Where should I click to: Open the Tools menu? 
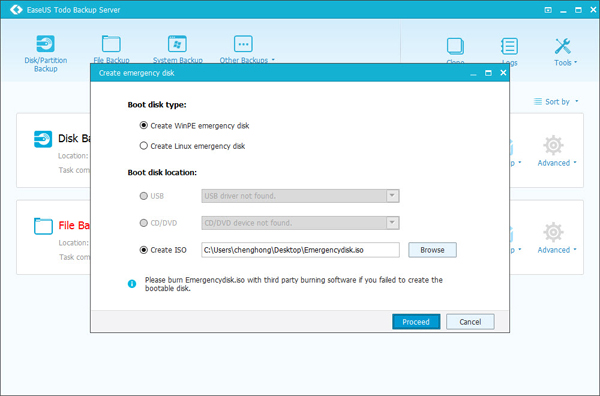click(x=565, y=52)
